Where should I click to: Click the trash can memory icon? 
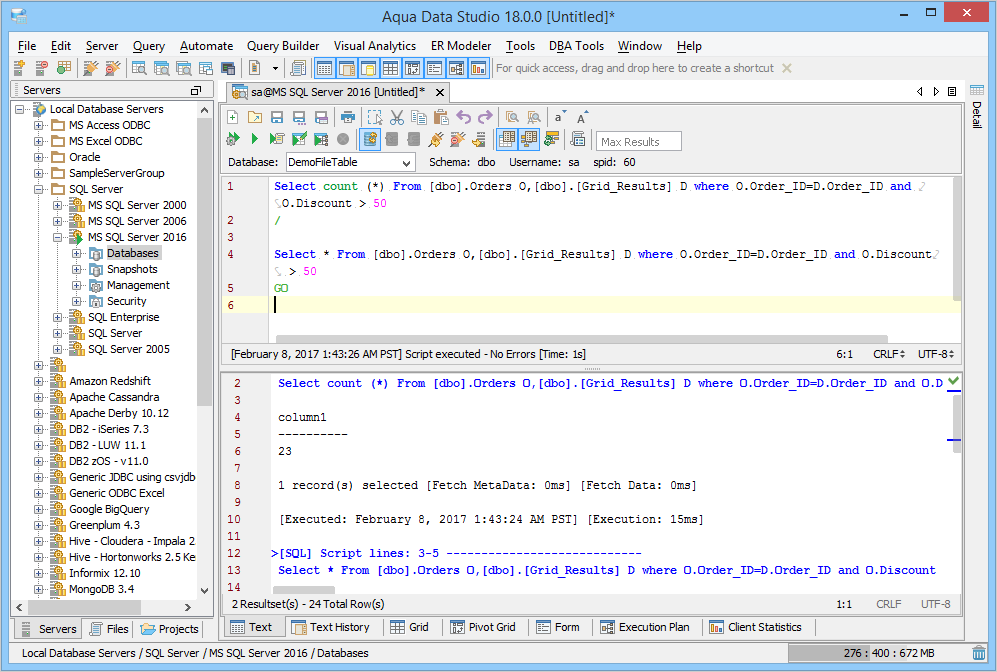pos(978,653)
